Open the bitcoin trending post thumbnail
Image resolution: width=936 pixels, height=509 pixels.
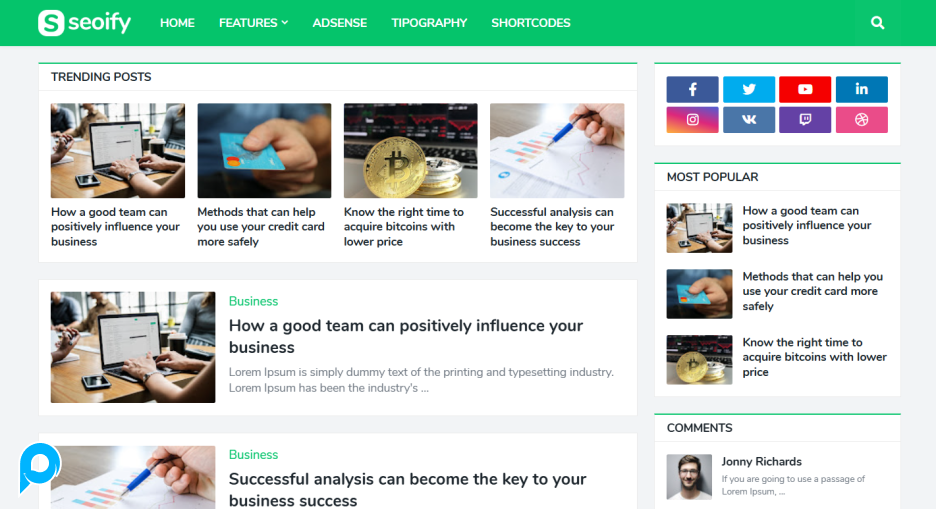411,150
